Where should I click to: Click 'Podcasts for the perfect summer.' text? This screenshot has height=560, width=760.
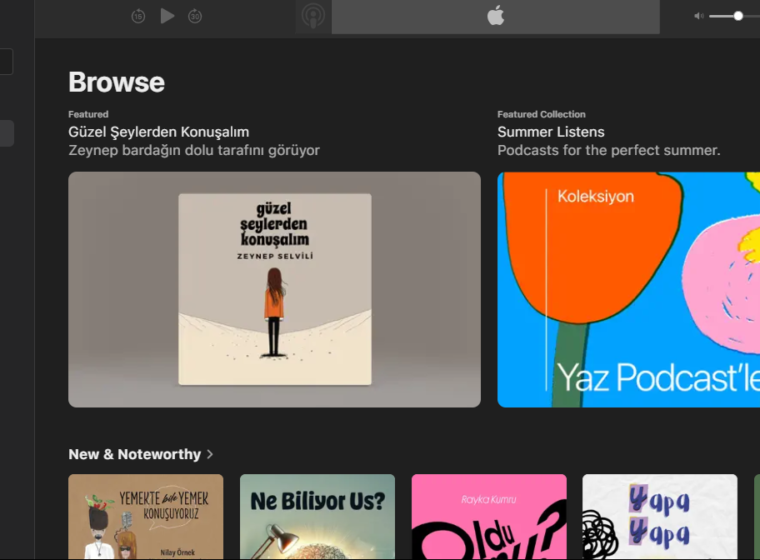(609, 150)
